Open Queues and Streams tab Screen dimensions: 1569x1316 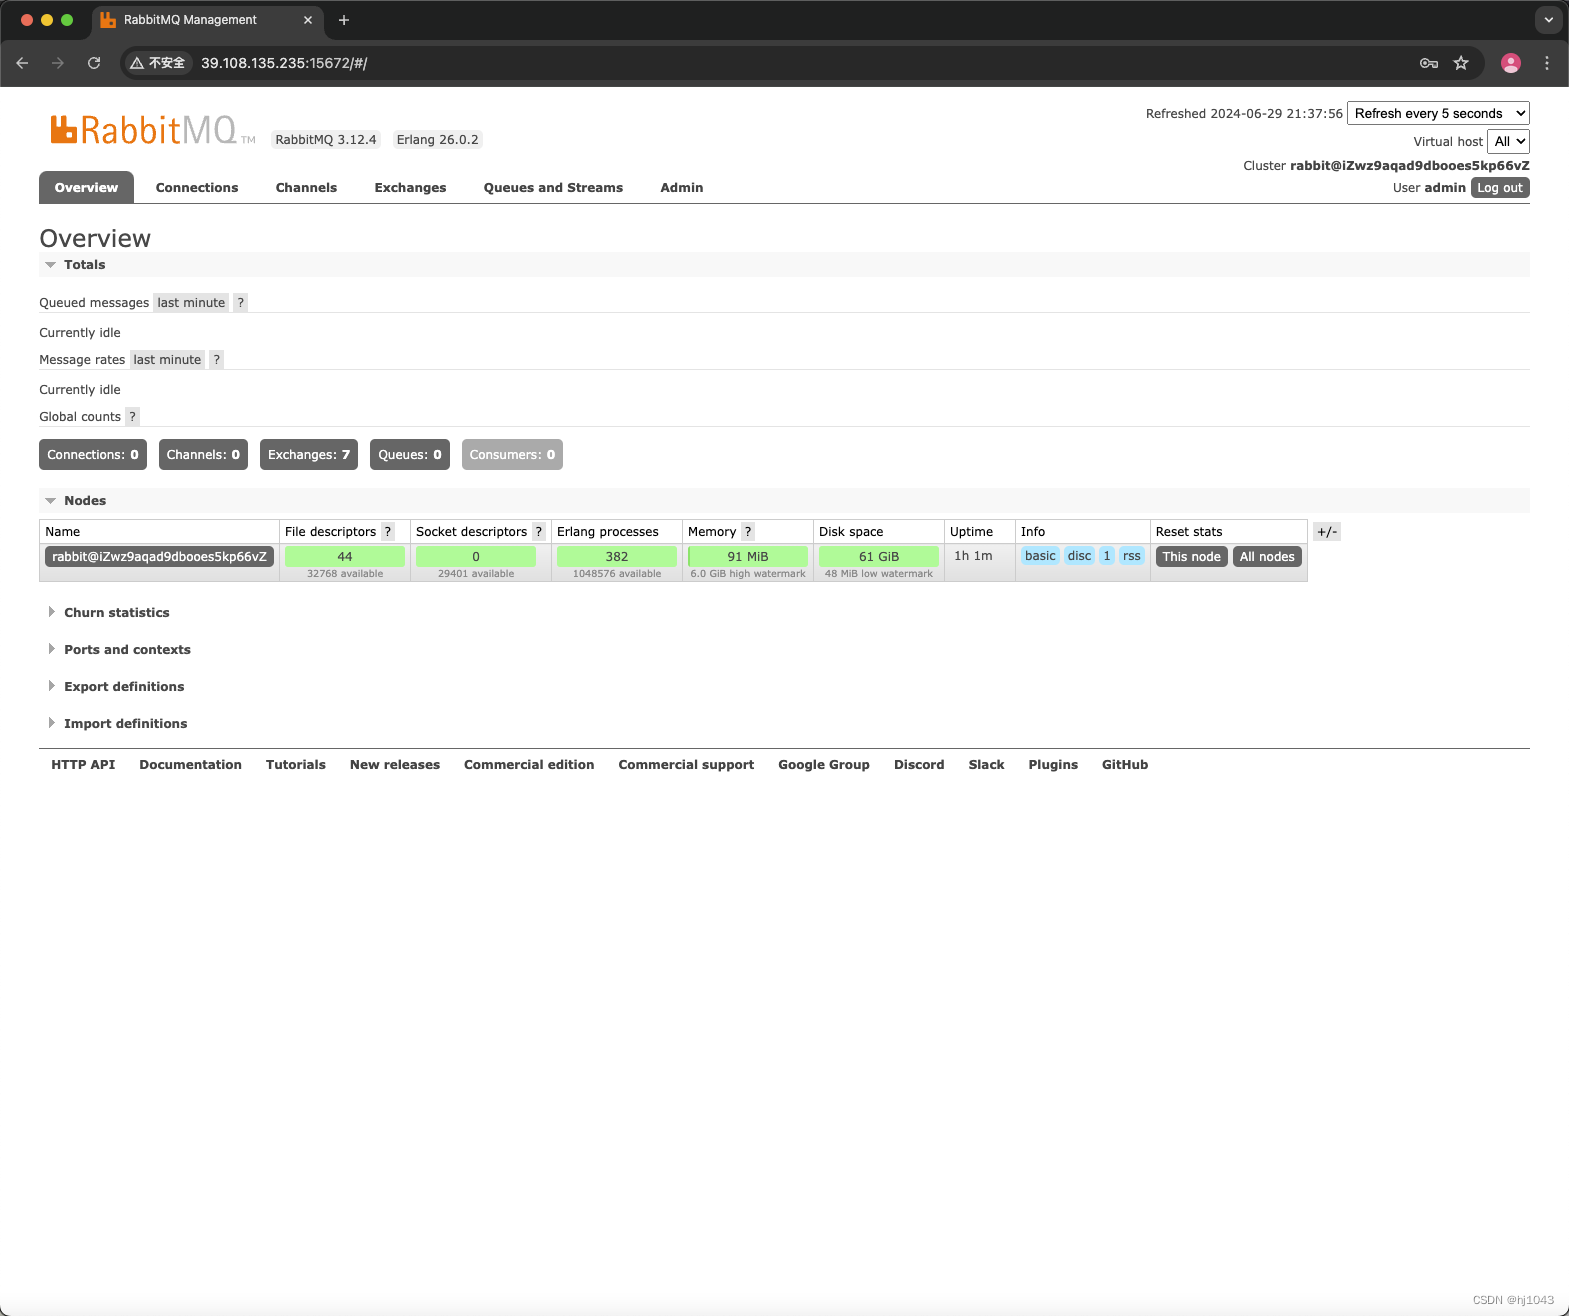(x=553, y=188)
